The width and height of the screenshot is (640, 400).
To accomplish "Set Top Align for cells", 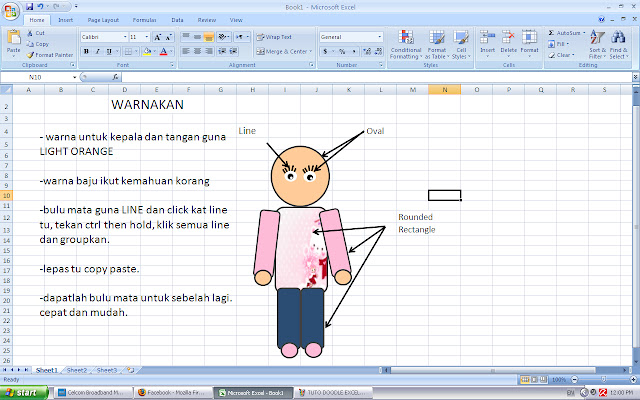I will 186,37.
